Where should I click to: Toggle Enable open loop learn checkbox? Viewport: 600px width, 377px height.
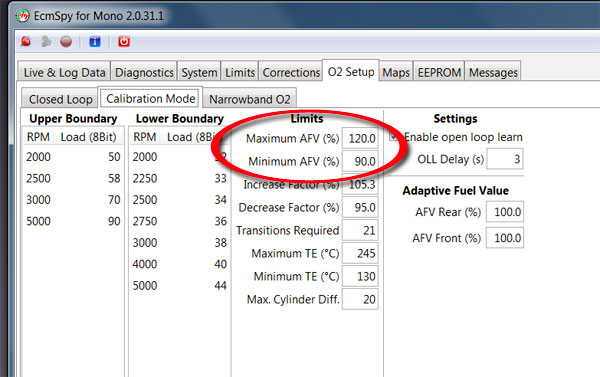(394, 136)
